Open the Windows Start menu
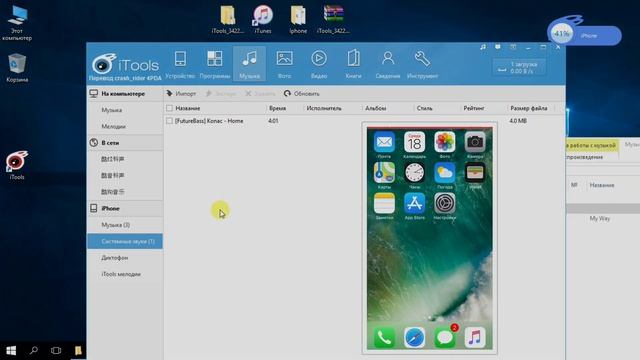640x360 pixels. point(11,350)
